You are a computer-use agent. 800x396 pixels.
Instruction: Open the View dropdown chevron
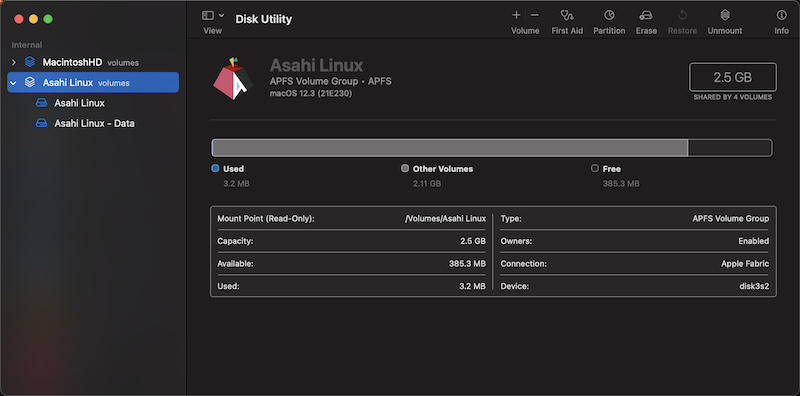221,15
